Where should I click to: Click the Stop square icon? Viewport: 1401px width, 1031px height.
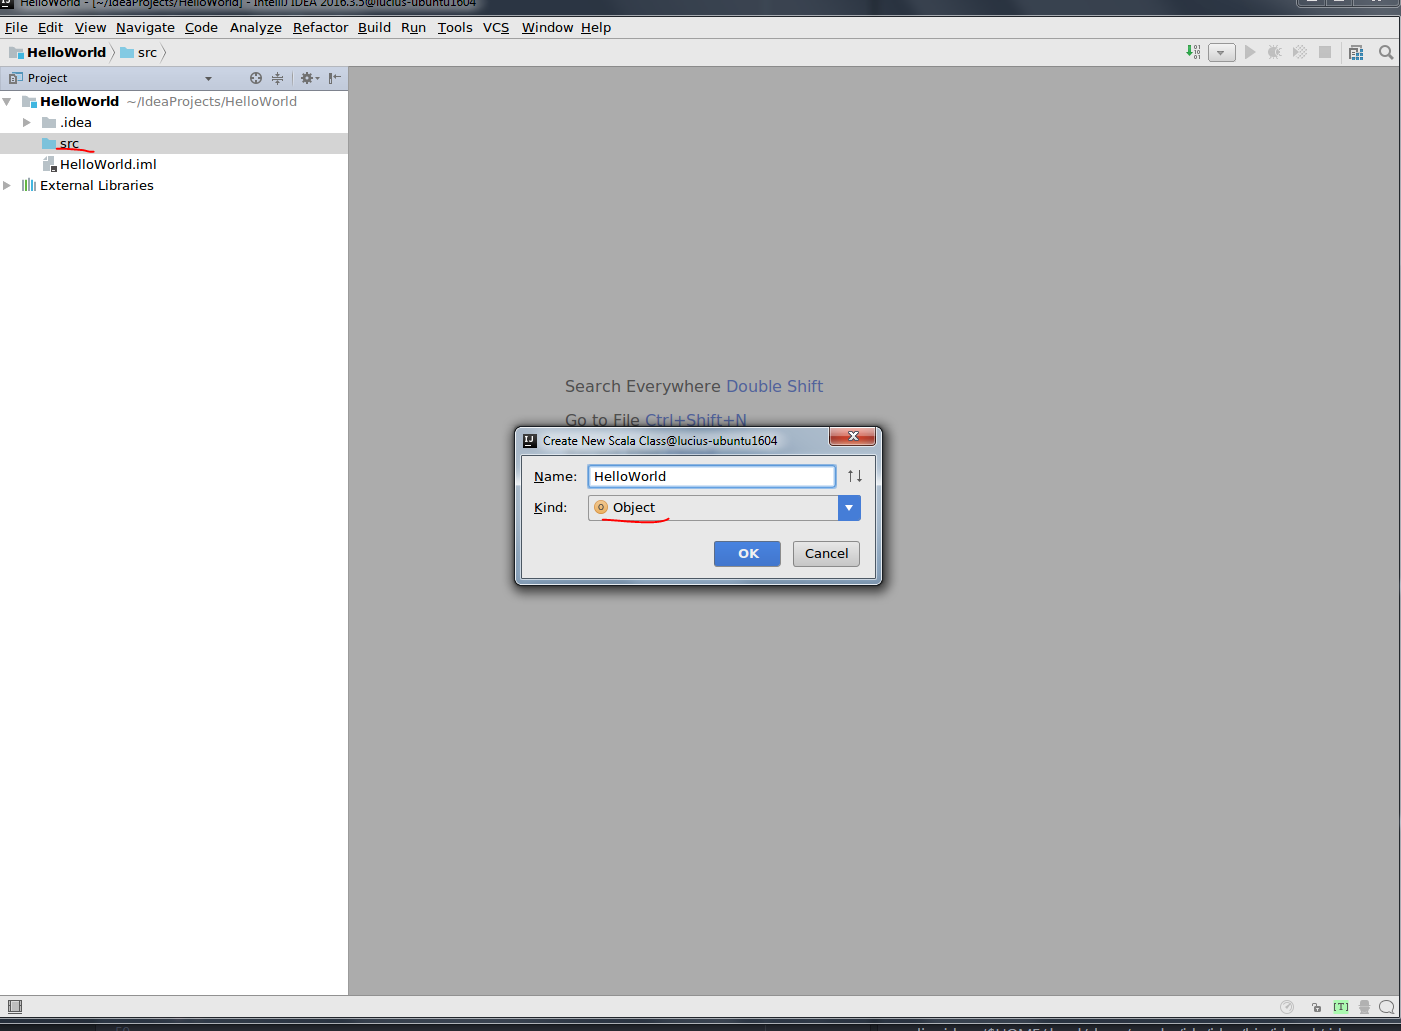click(x=1325, y=52)
